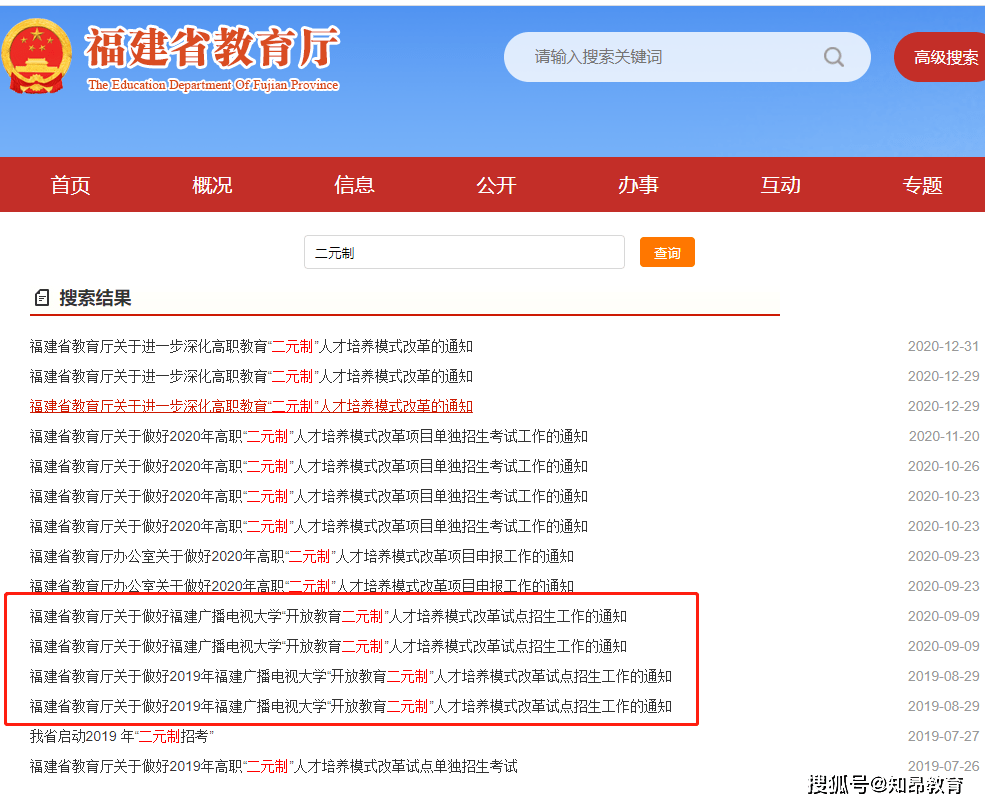Viewport: 985px width, 806px height.
Task: Select 专题 in the top menu
Action: (x=922, y=184)
